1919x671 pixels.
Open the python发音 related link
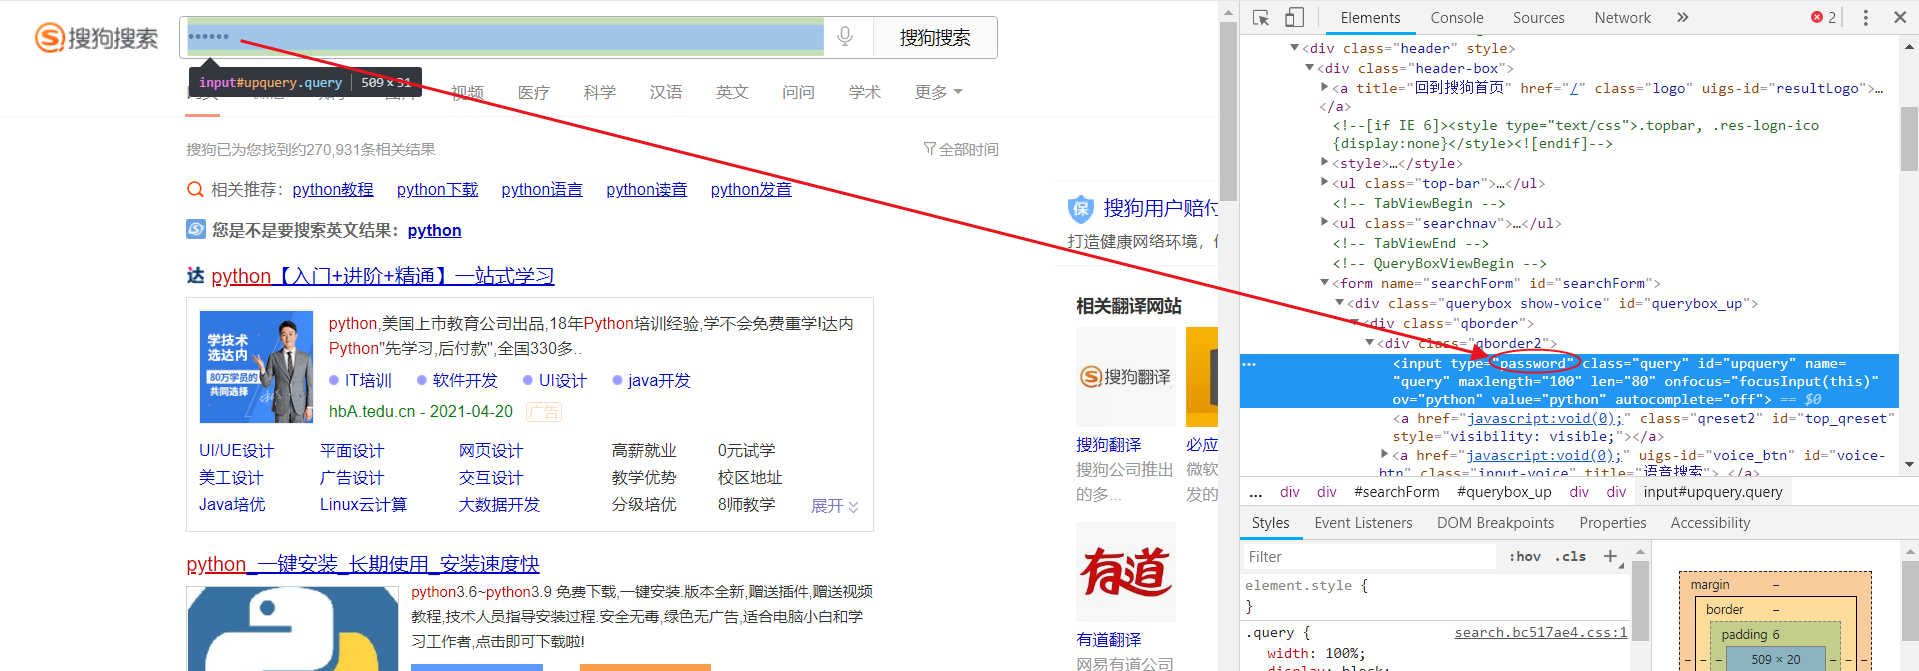pos(751,189)
